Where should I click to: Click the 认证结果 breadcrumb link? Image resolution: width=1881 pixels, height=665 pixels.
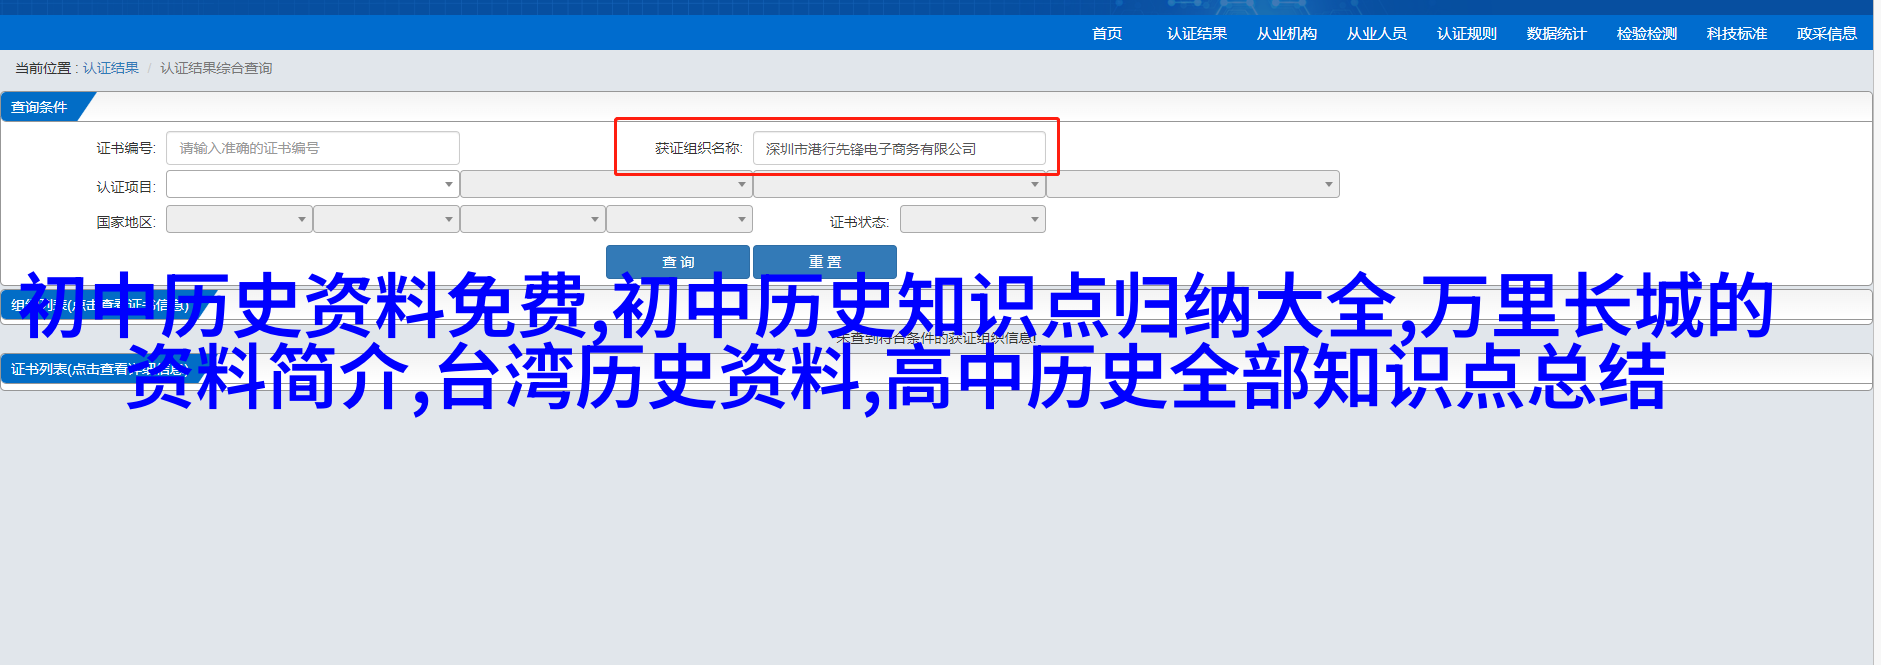(111, 68)
